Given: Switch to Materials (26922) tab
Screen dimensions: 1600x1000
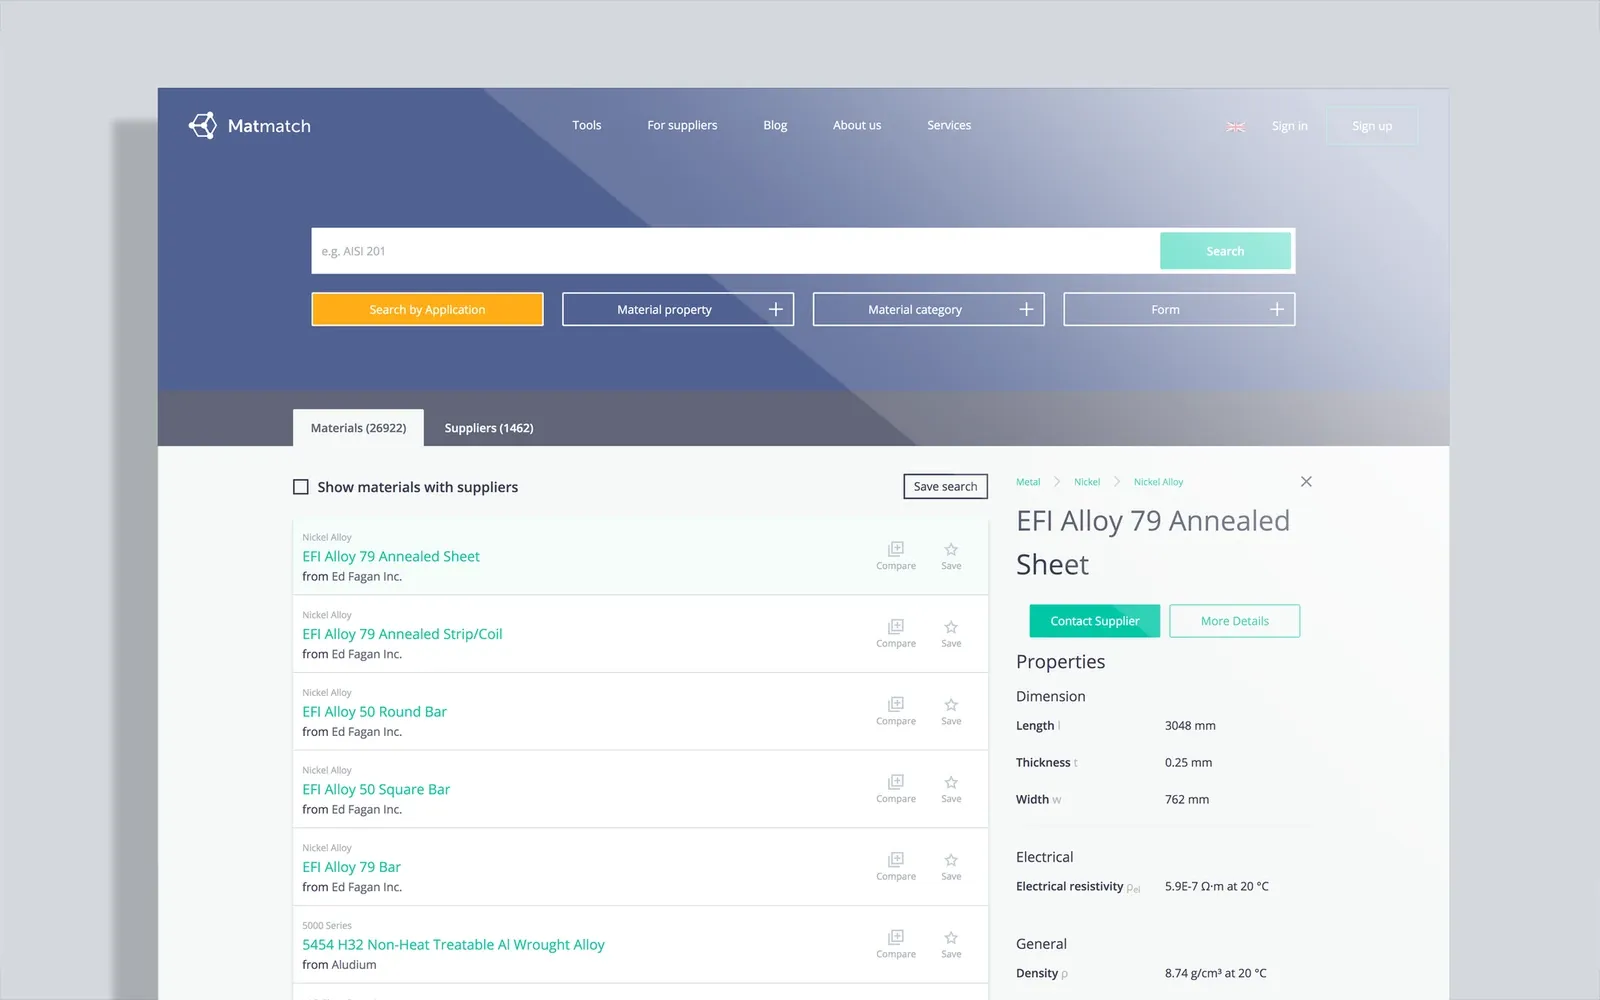Looking at the screenshot, I should click(358, 427).
